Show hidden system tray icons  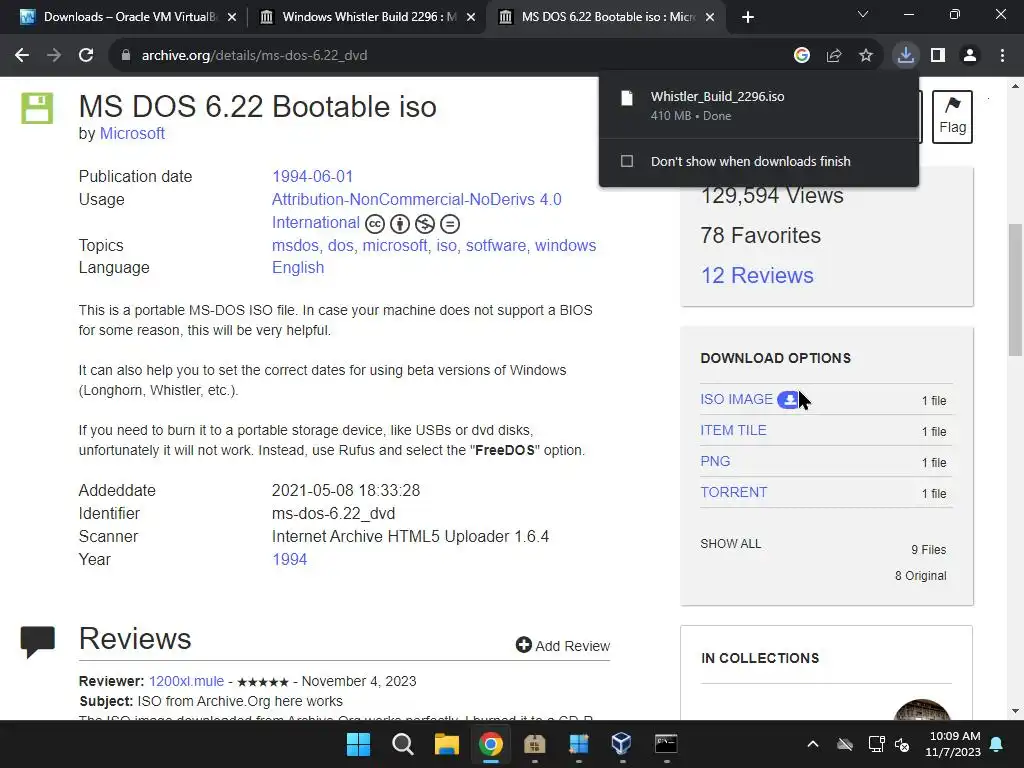[812, 744]
